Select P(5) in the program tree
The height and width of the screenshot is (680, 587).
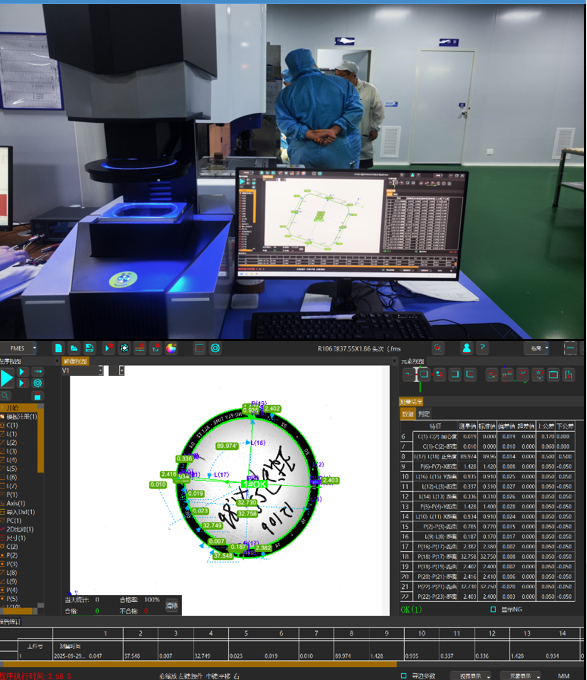12,599
